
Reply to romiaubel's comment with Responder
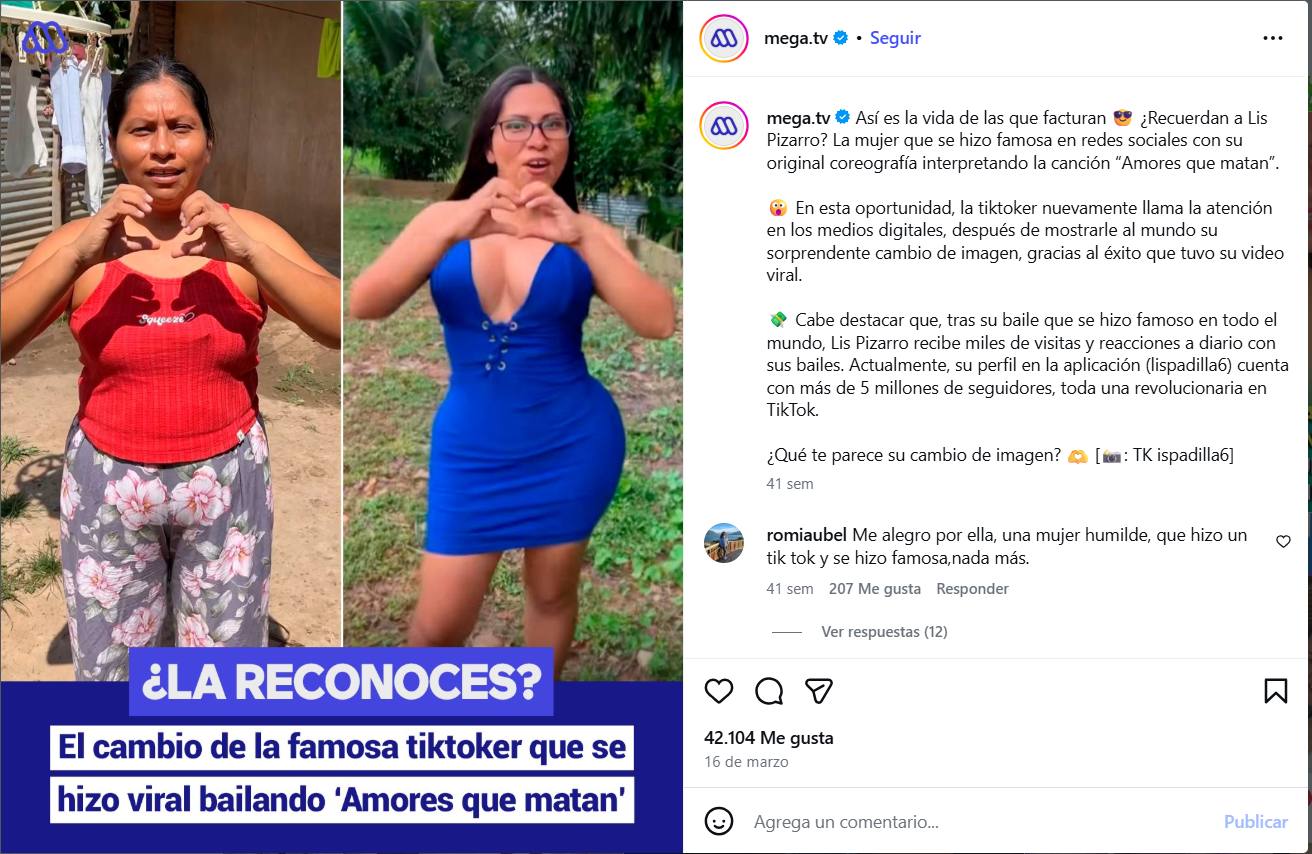[x=972, y=589]
